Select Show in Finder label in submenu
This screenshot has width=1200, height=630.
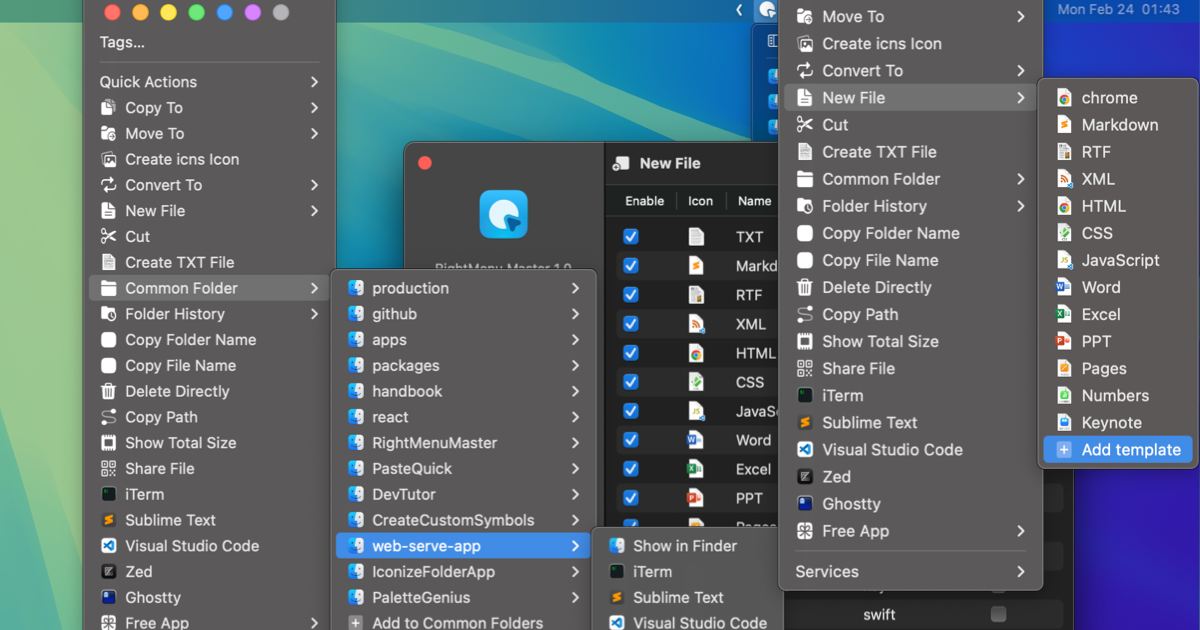685,546
